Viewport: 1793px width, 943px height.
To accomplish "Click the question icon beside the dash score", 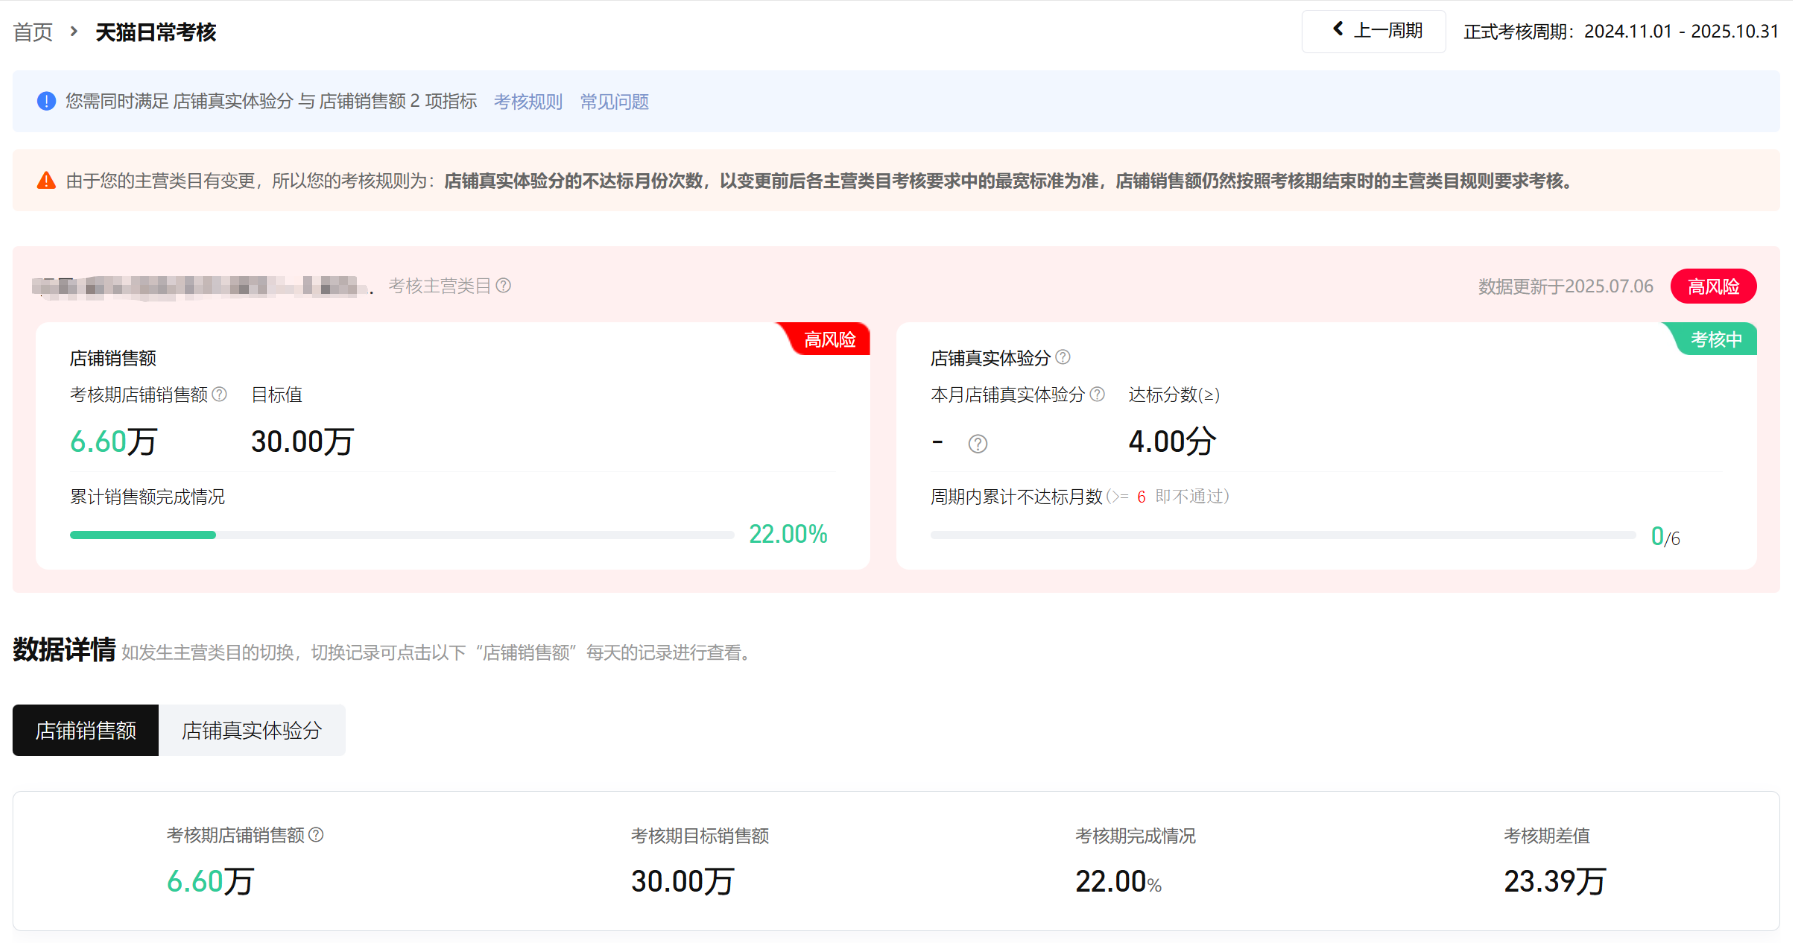I will coord(978,444).
